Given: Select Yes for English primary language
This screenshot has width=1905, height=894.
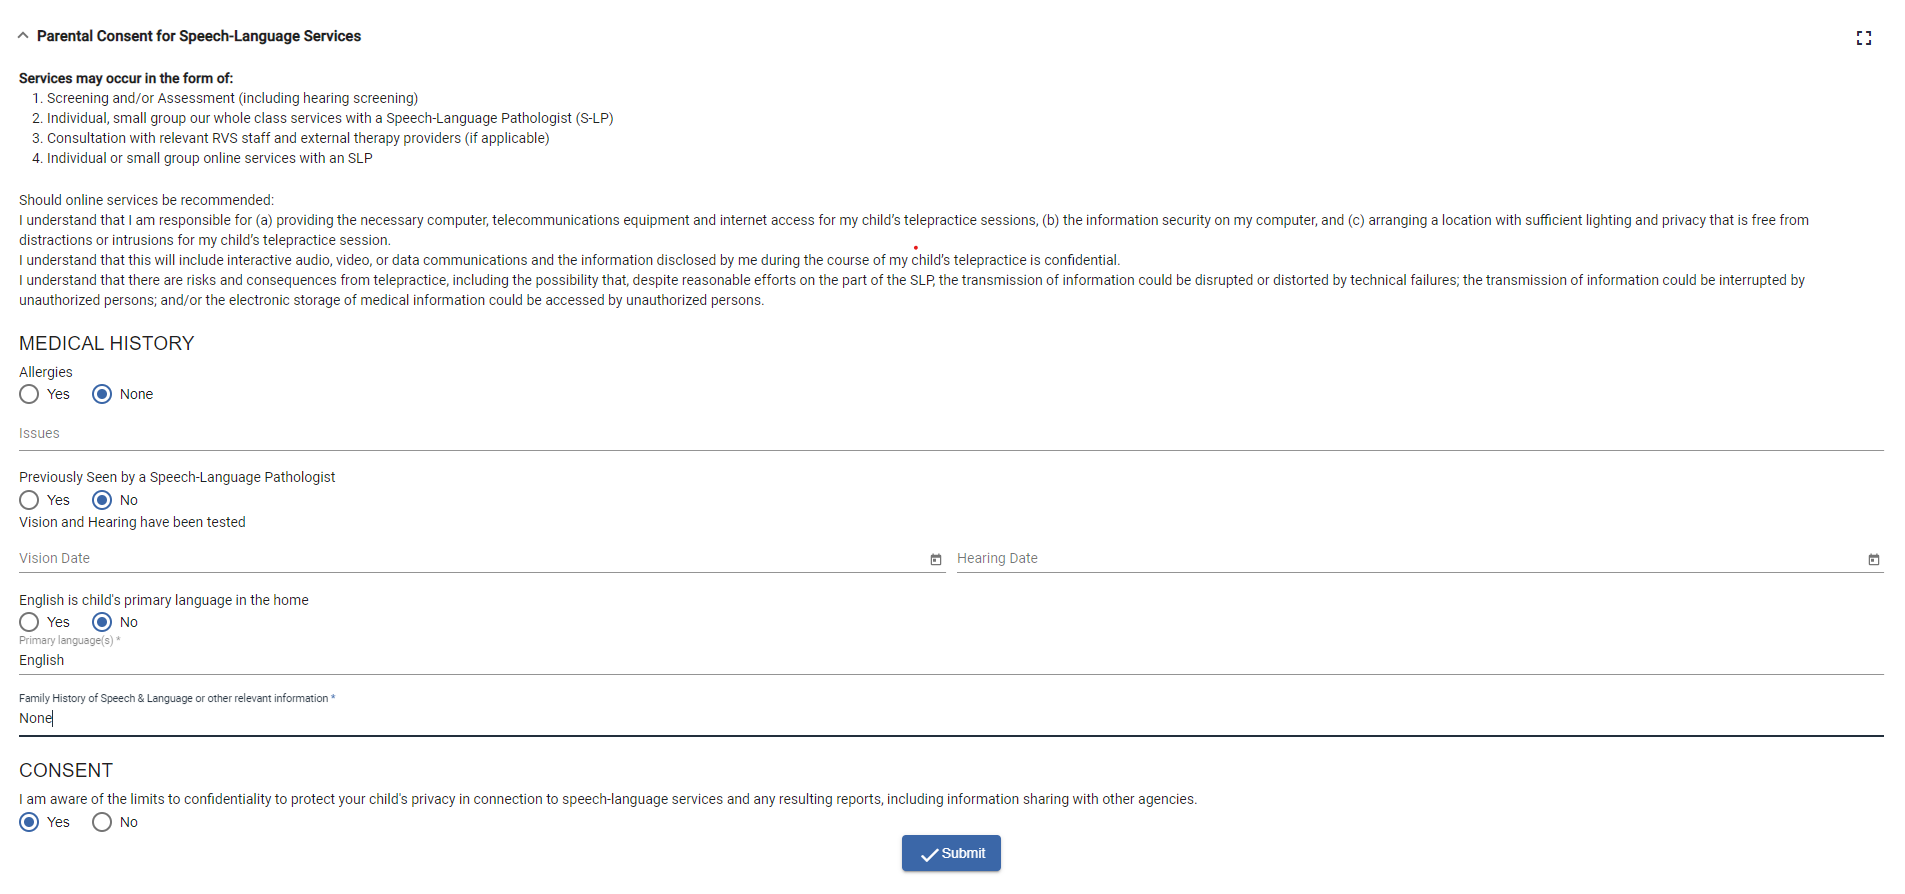Looking at the screenshot, I should pos(30,622).
